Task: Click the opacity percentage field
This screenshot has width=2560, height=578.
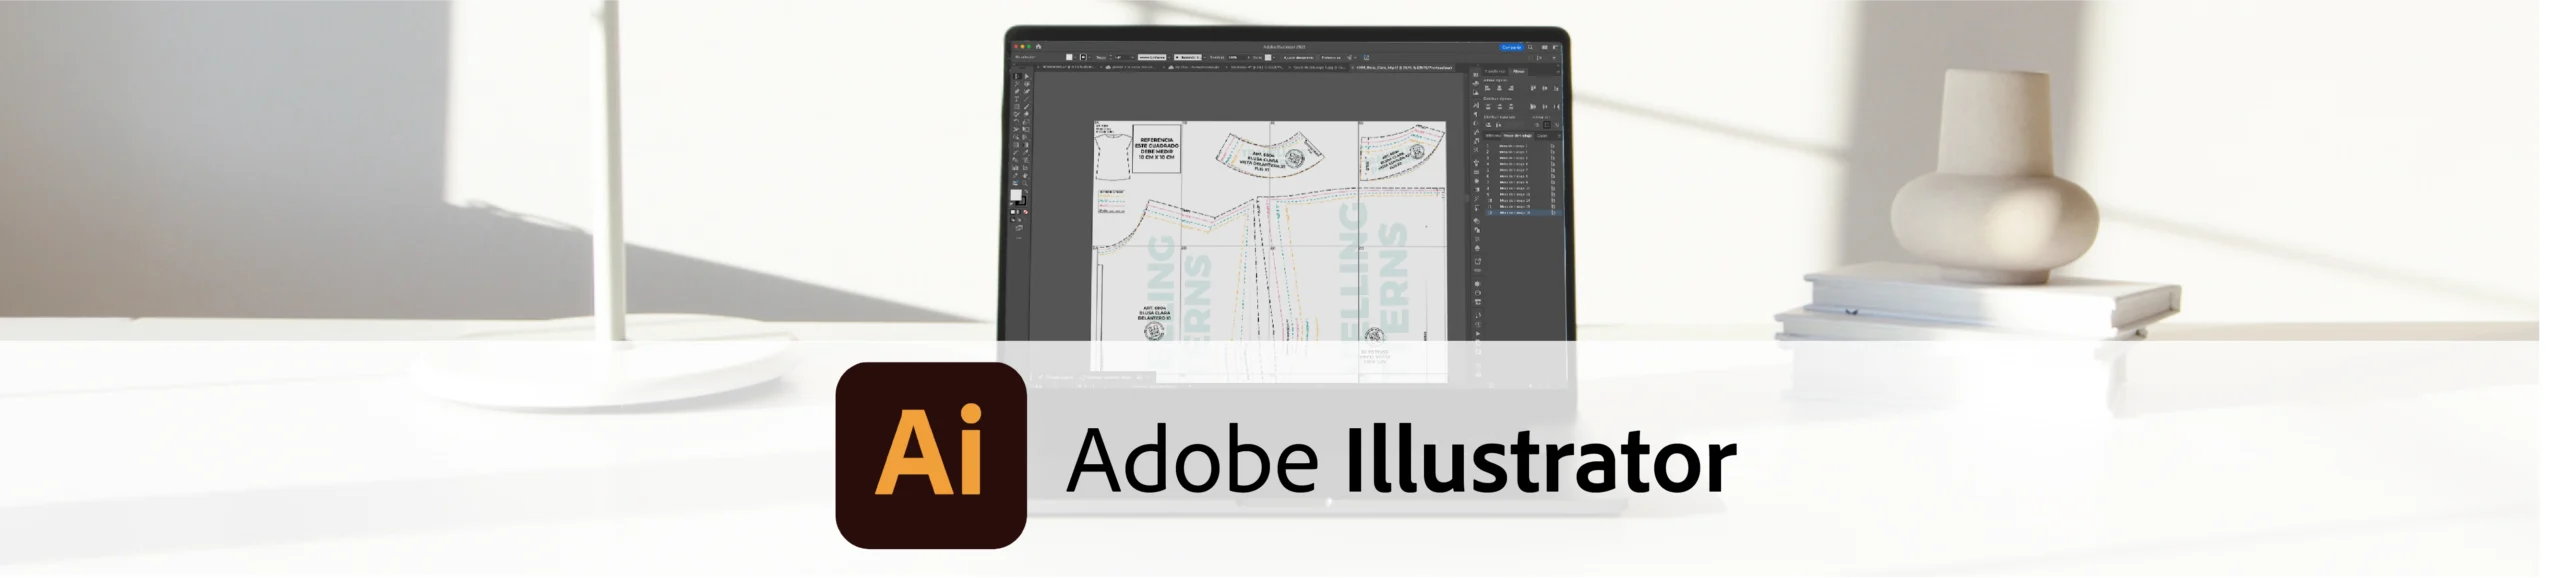Action: 1235,57
